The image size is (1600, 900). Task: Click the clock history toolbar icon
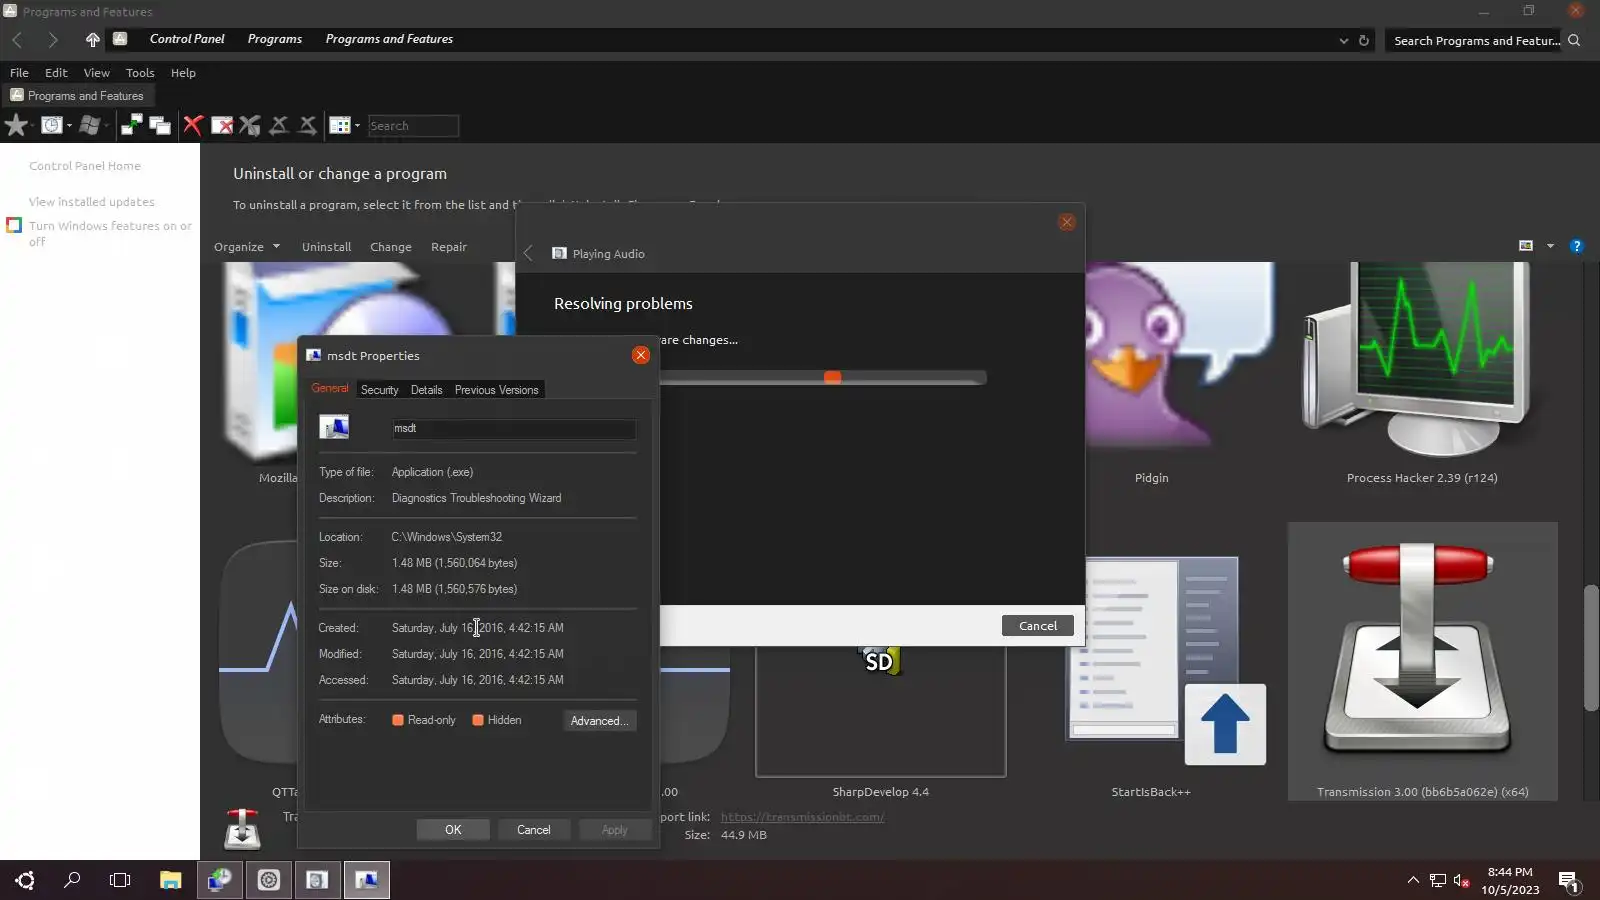(x=51, y=125)
